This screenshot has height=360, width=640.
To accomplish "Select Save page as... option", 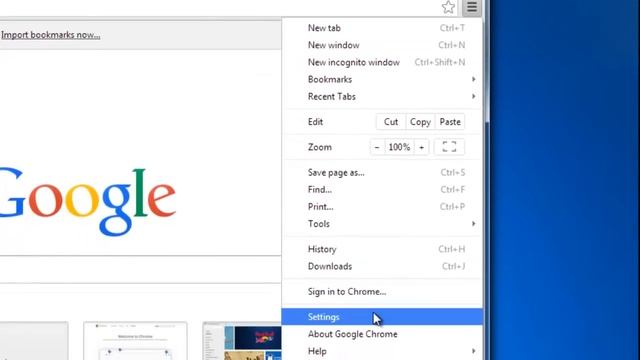I will (x=382, y=173).
